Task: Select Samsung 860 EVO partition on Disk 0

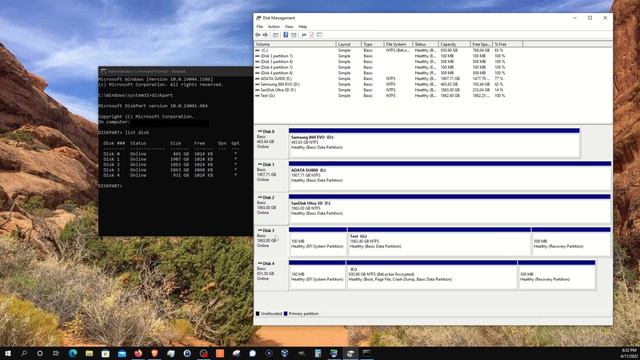Action: pyautogui.click(x=434, y=143)
